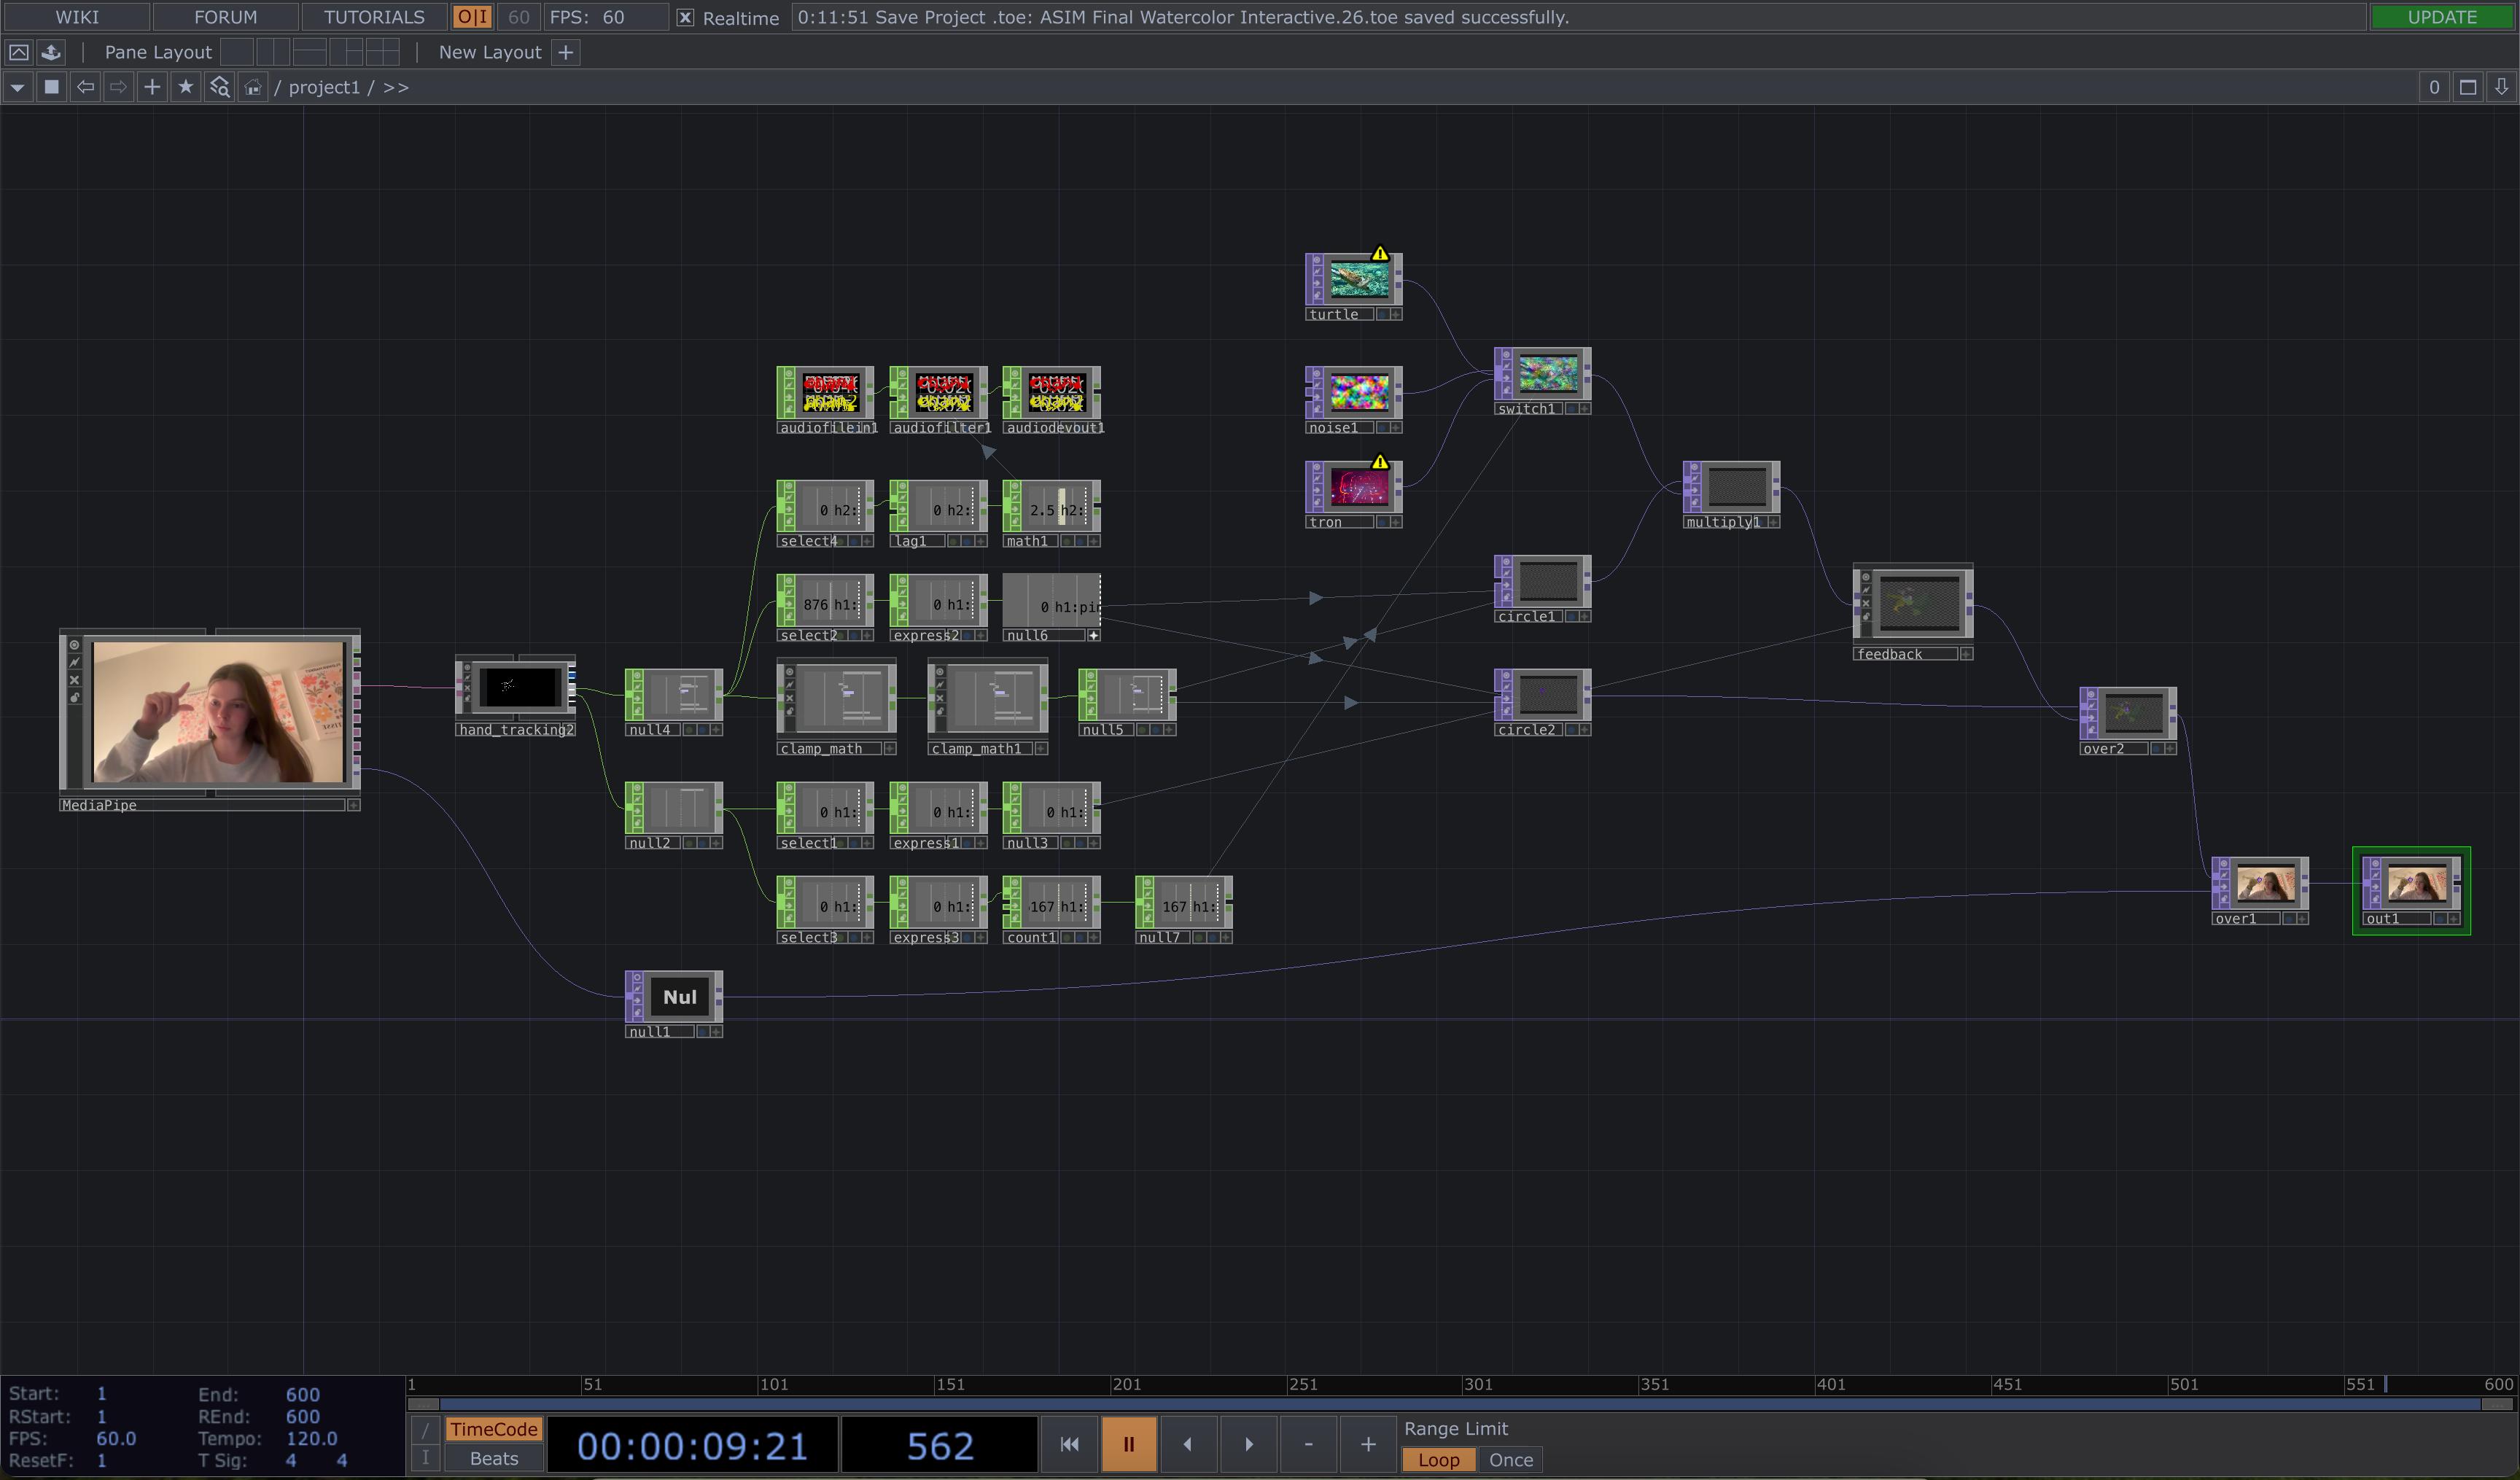The height and width of the screenshot is (1480, 2520).
Task: Click warning triangle on turtle node
Action: pyautogui.click(x=1380, y=254)
